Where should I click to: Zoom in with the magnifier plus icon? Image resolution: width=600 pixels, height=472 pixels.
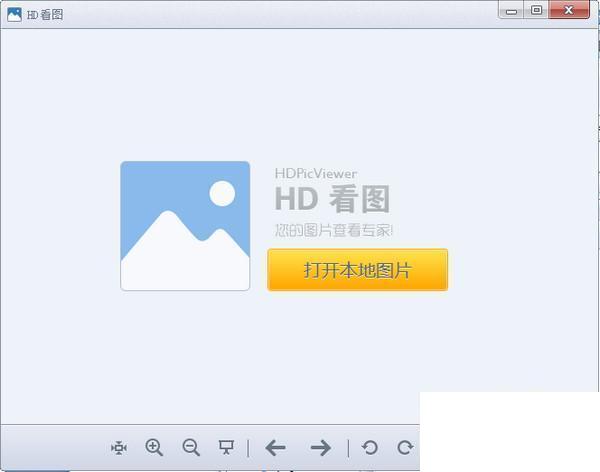(154, 447)
